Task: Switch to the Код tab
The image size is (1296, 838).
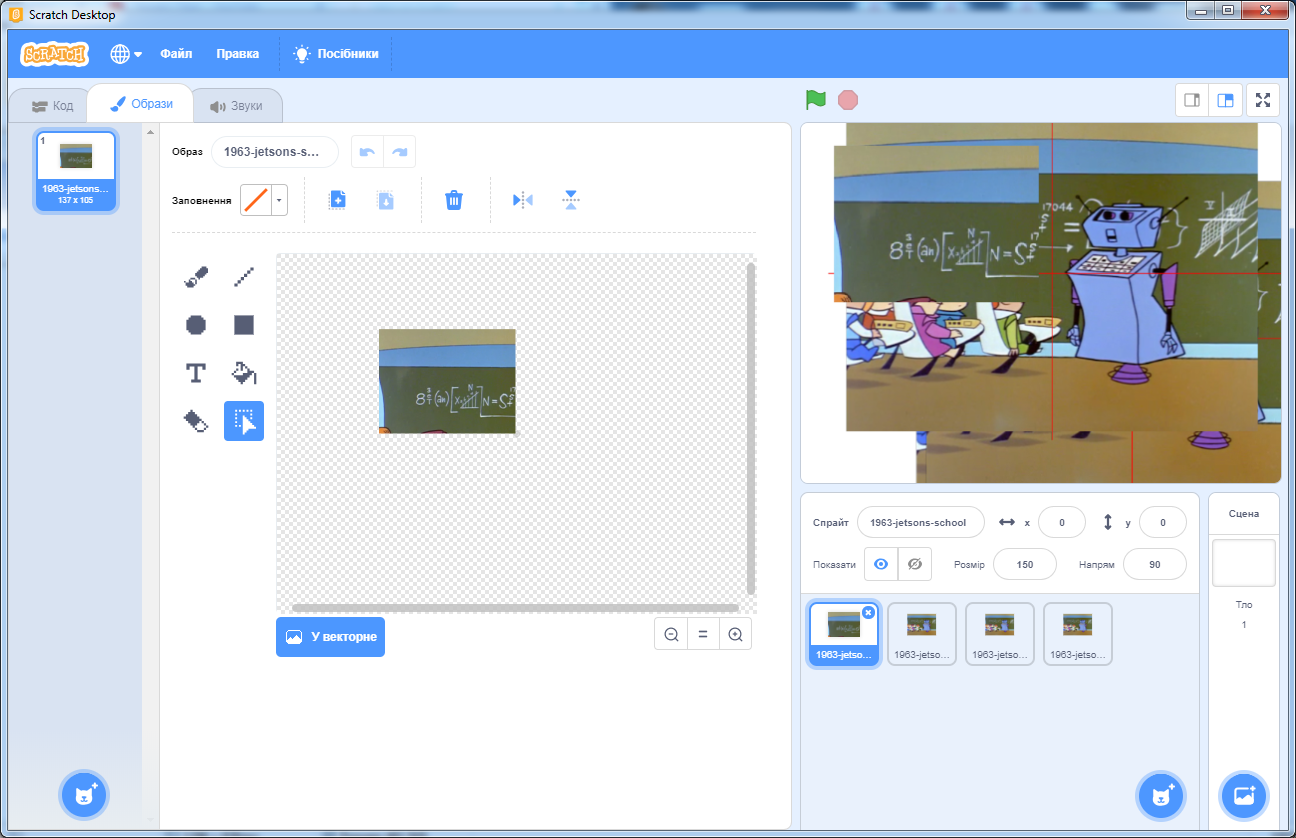Action: pos(52,106)
